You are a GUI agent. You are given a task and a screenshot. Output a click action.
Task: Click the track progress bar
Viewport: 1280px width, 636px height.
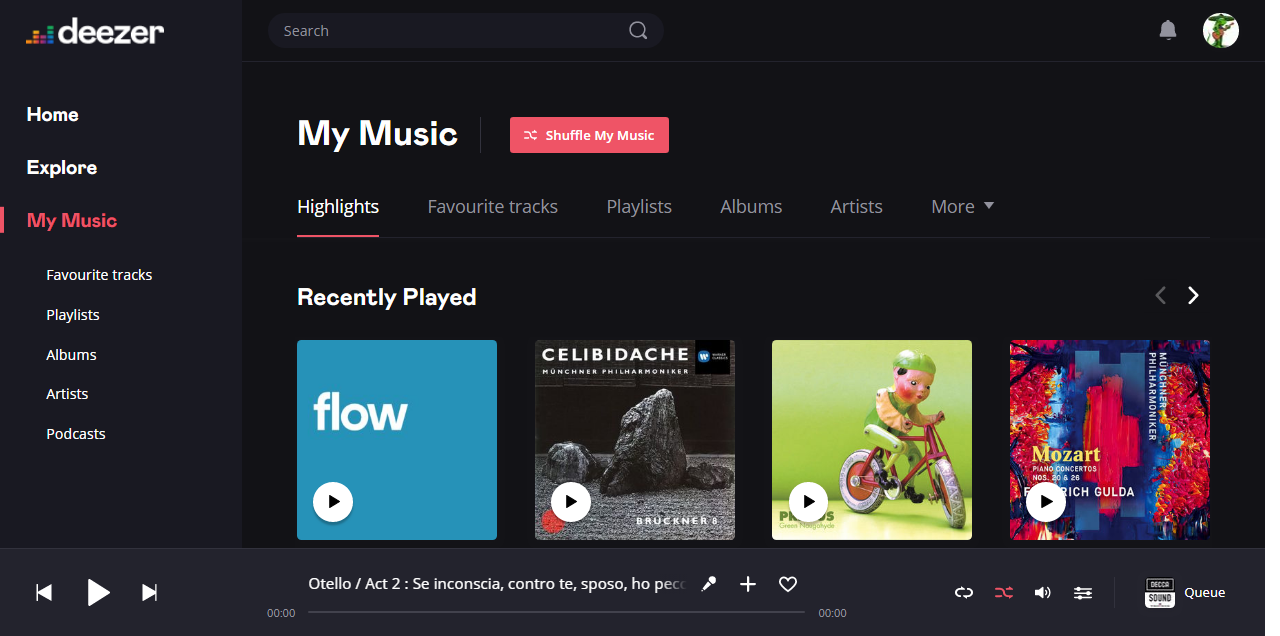tap(556, 612)
